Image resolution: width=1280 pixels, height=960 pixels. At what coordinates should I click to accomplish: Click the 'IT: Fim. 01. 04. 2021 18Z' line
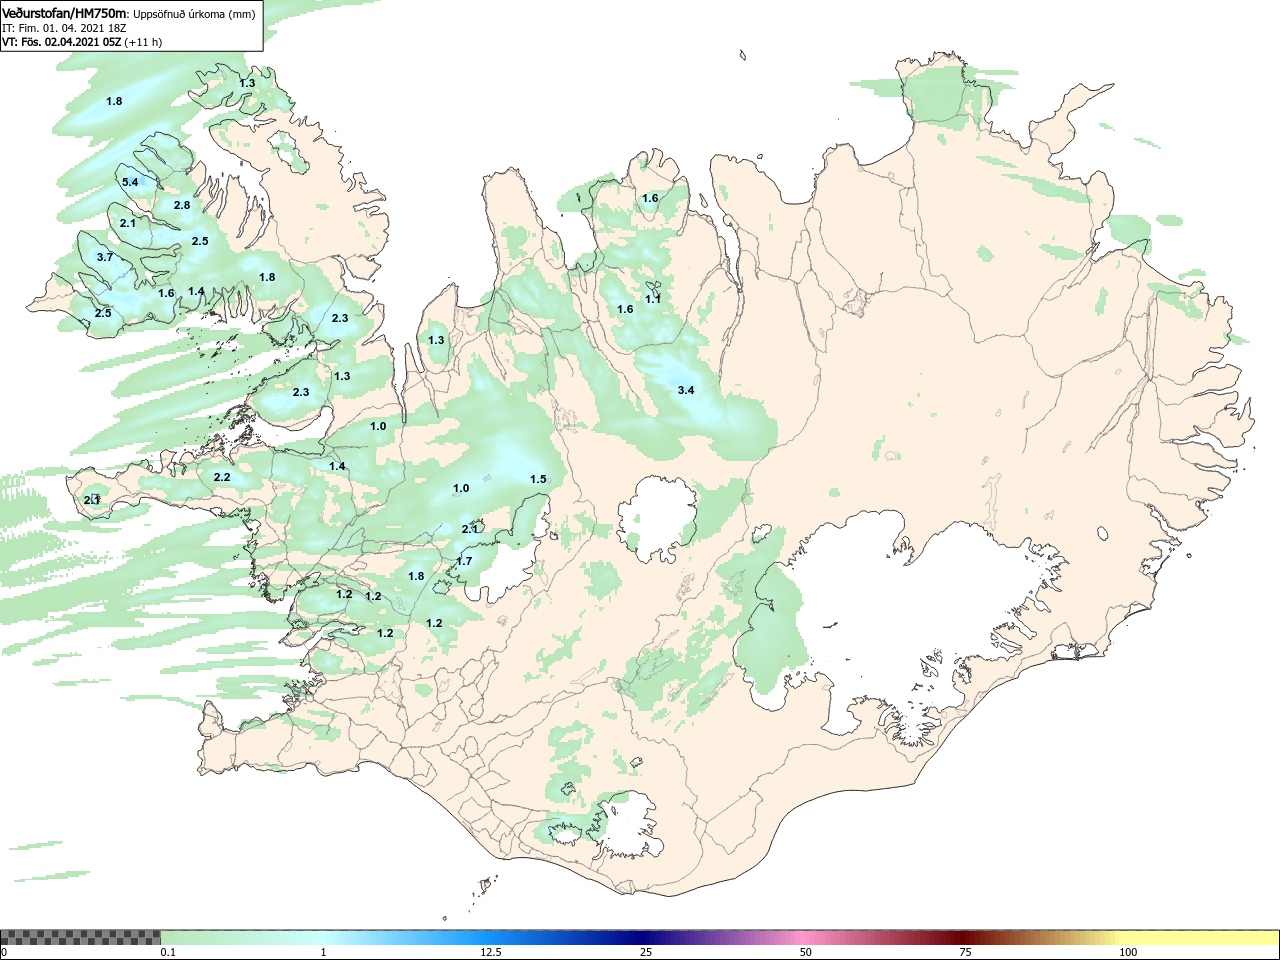pyautogui.click(x=64, y=28)
